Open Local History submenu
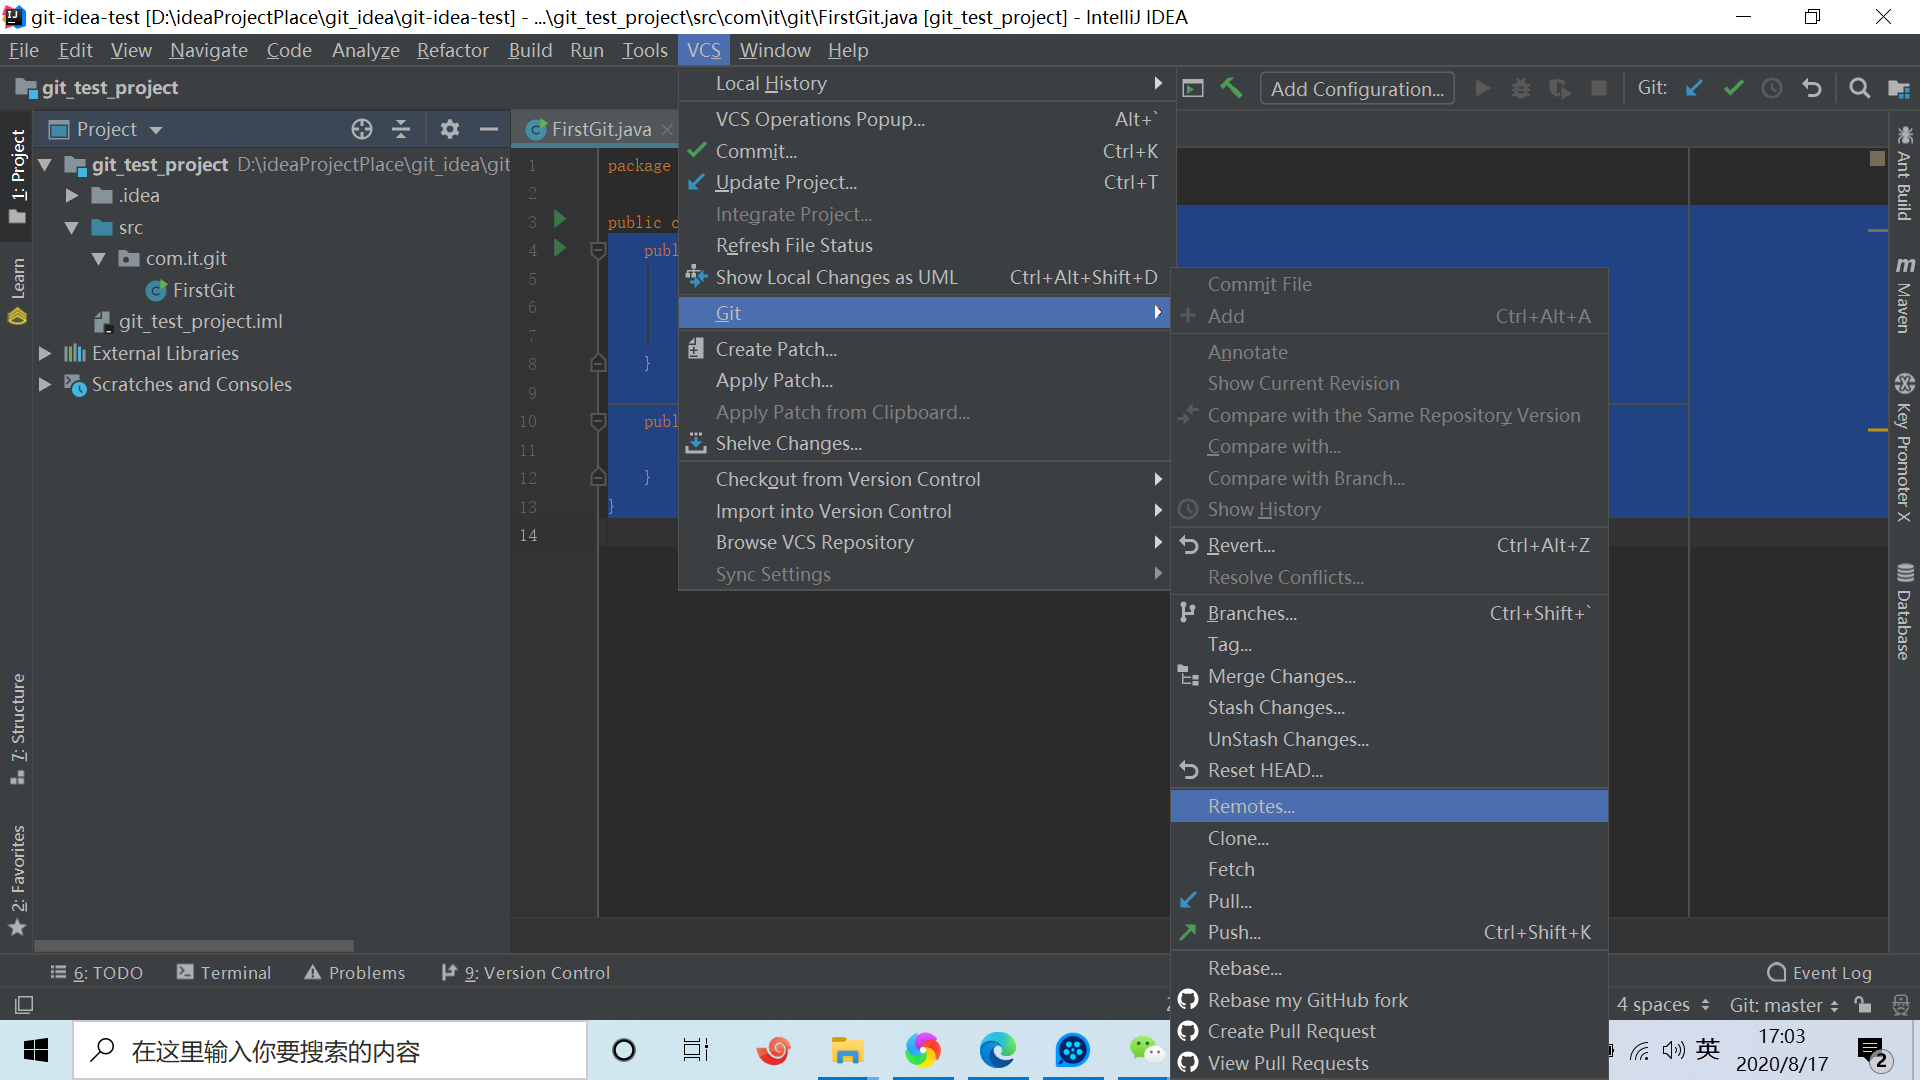The width and height of the screenshot is (1920, 1080). (925, 83)
